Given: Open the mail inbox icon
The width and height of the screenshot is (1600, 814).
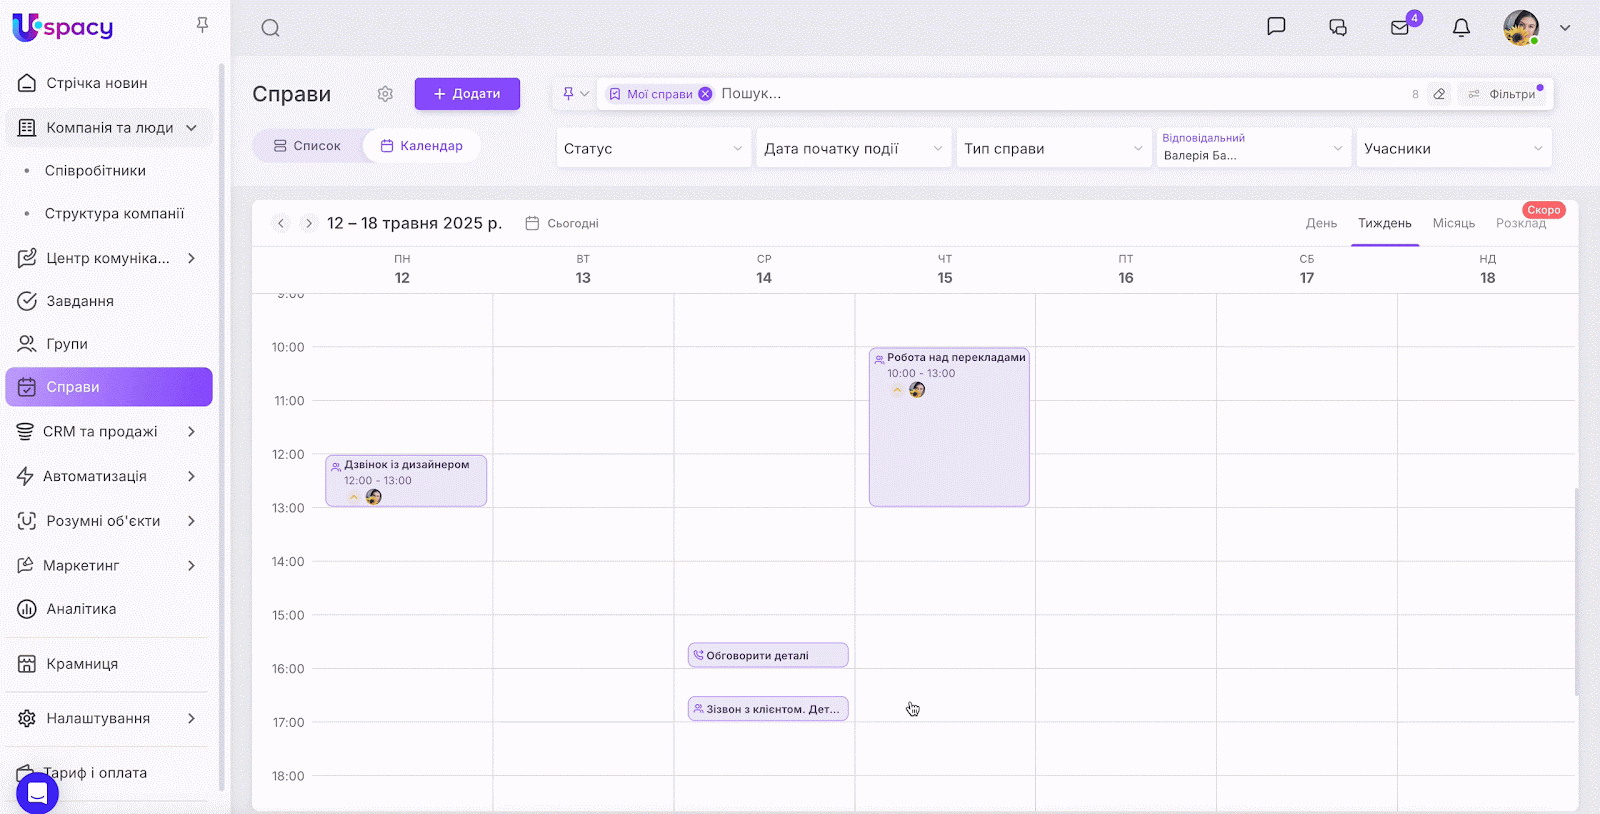Looking at the screenshot, I should (x=1400, y=28).
